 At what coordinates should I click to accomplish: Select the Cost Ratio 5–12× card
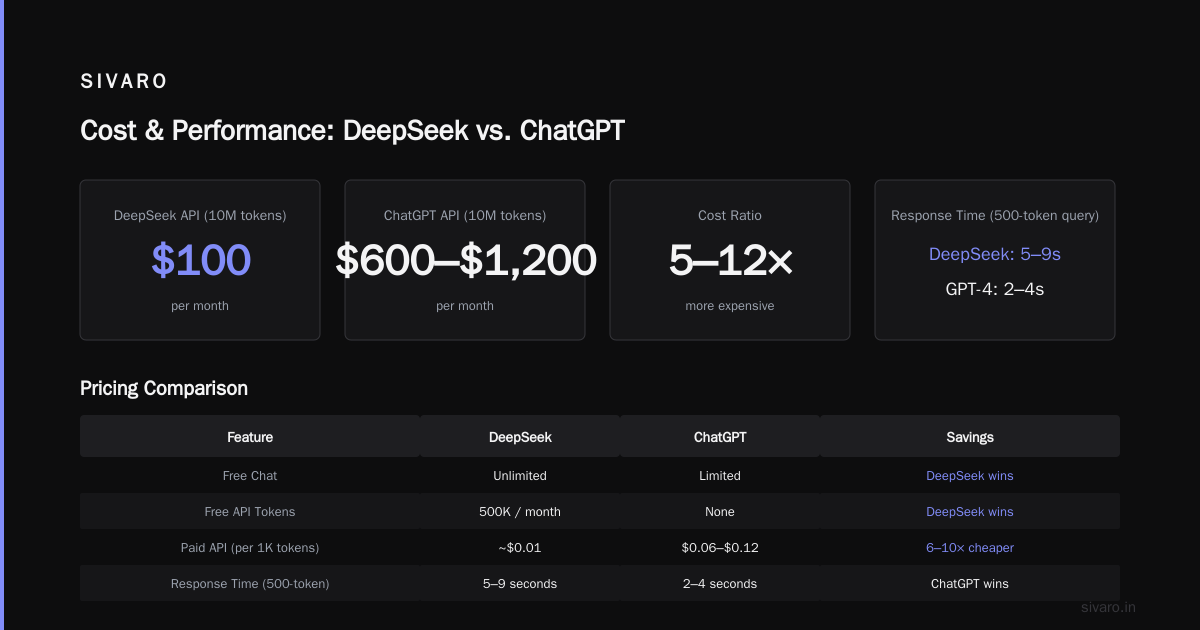coord(730,260)
